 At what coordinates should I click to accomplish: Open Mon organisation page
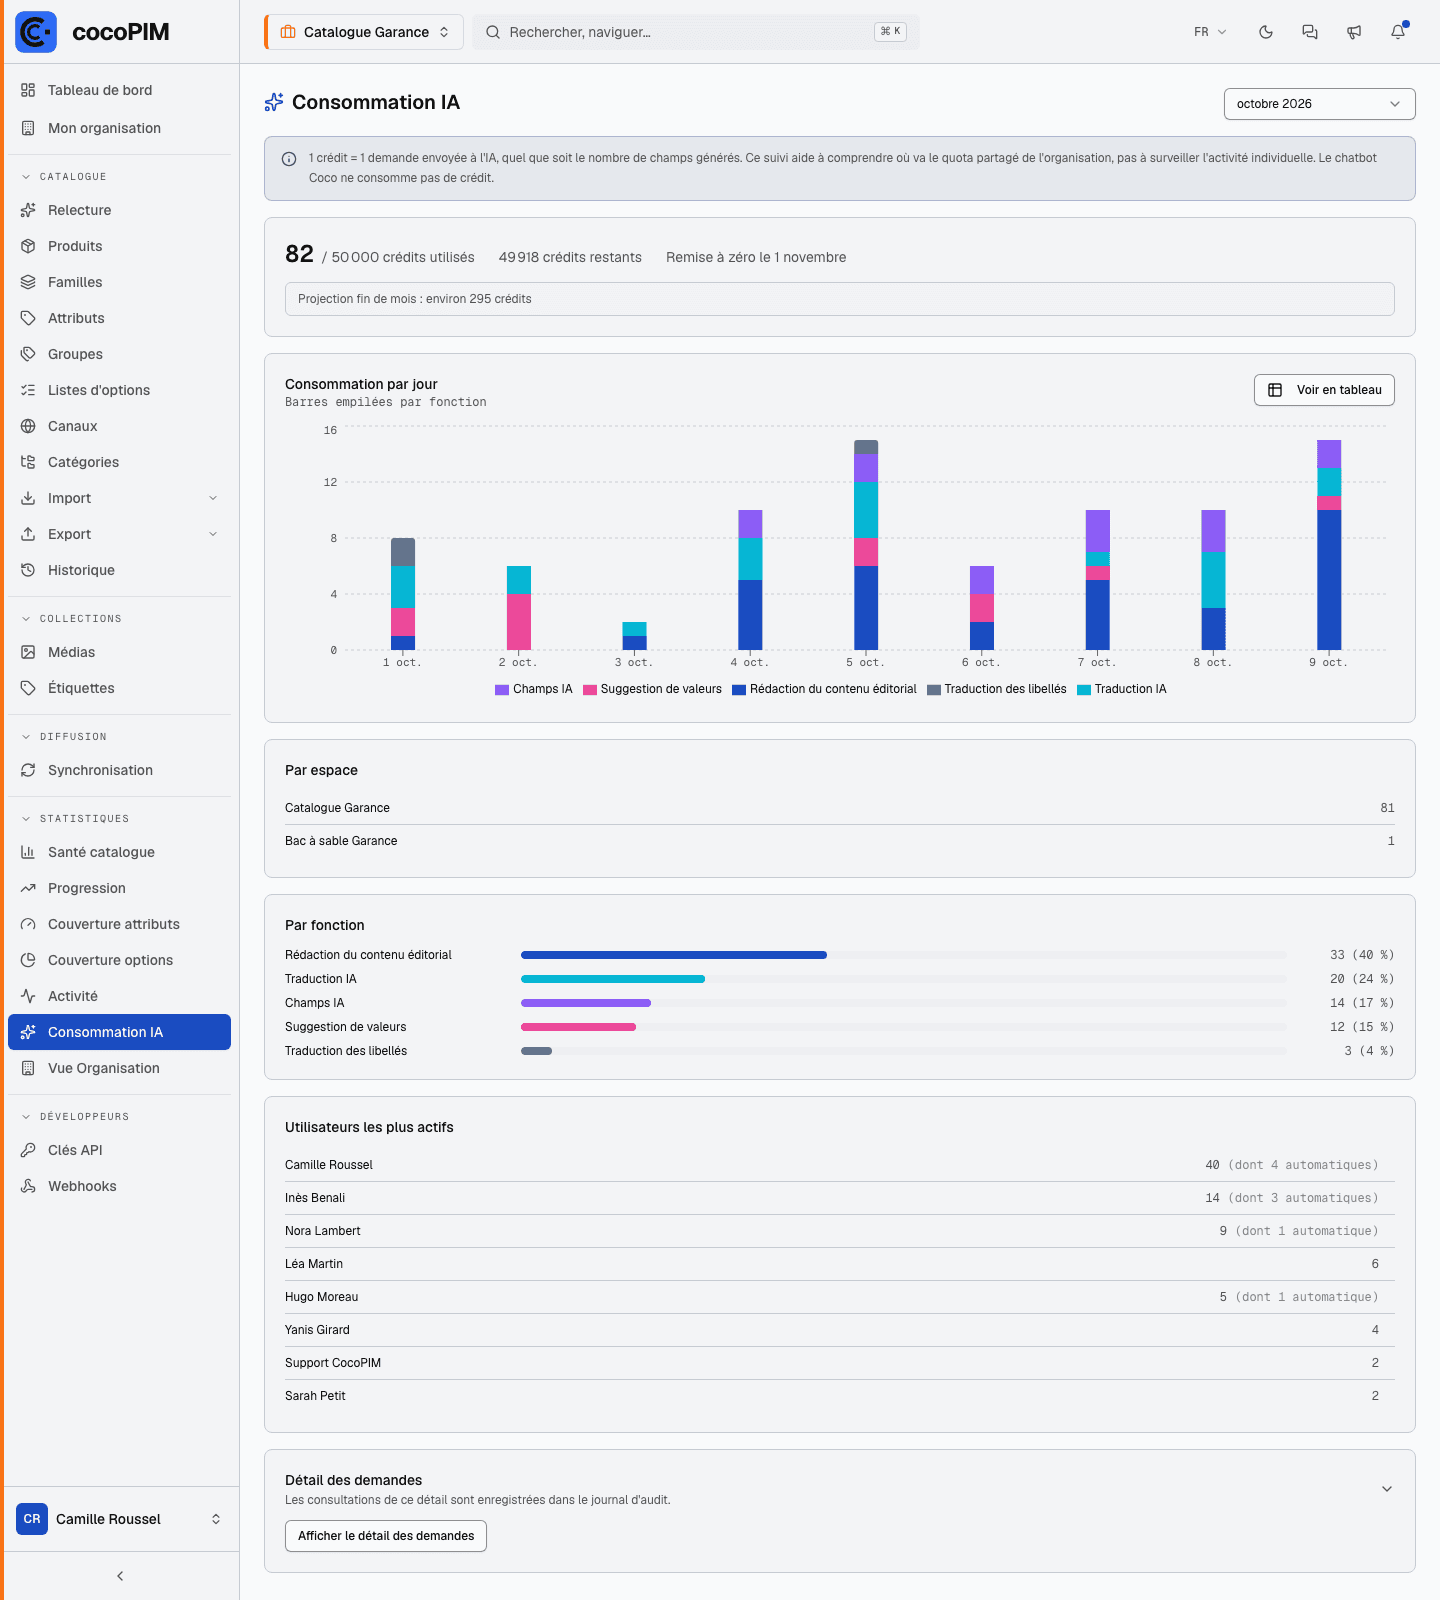tap(120, 128)
